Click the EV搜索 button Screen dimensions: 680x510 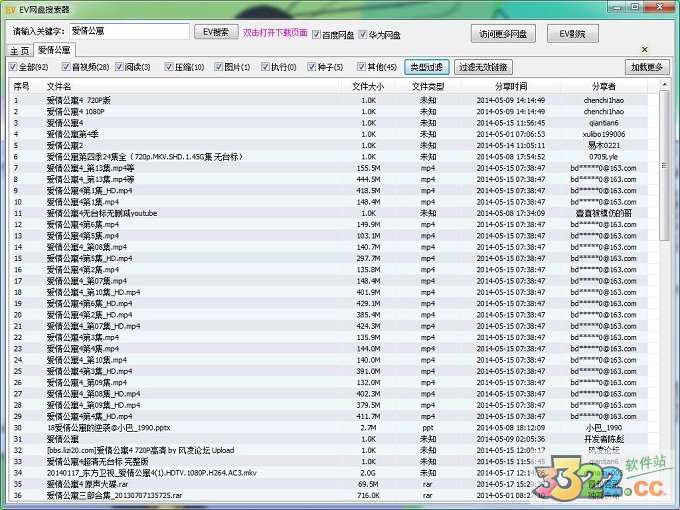click(216, 32)
